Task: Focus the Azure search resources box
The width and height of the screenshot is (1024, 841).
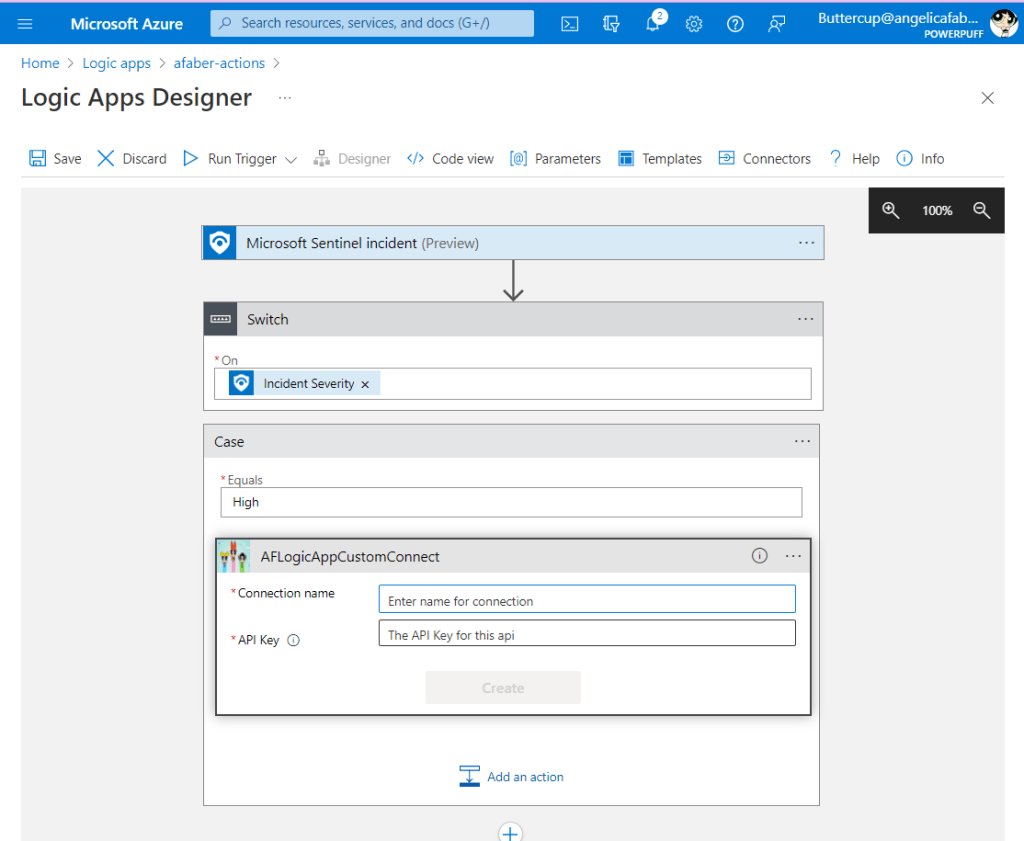Action: 372,23
